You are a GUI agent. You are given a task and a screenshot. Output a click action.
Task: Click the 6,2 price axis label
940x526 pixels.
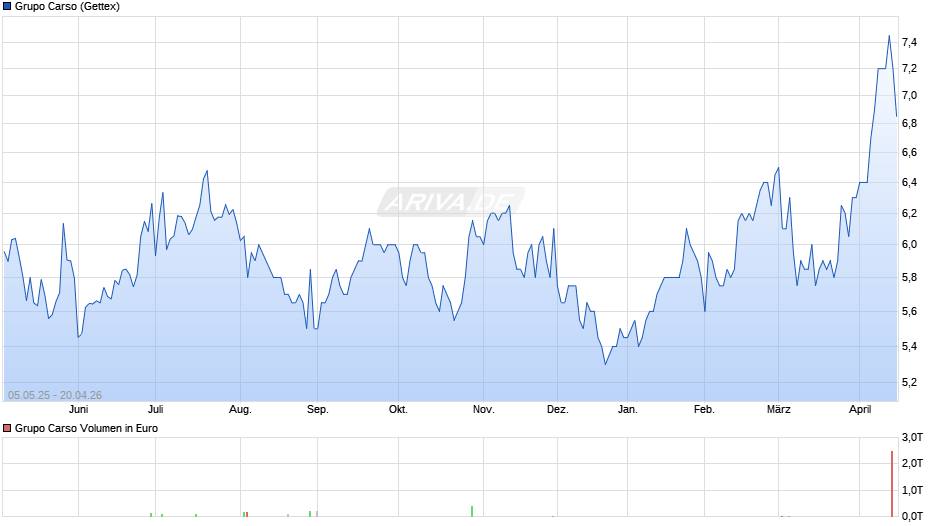pos(909,214)
